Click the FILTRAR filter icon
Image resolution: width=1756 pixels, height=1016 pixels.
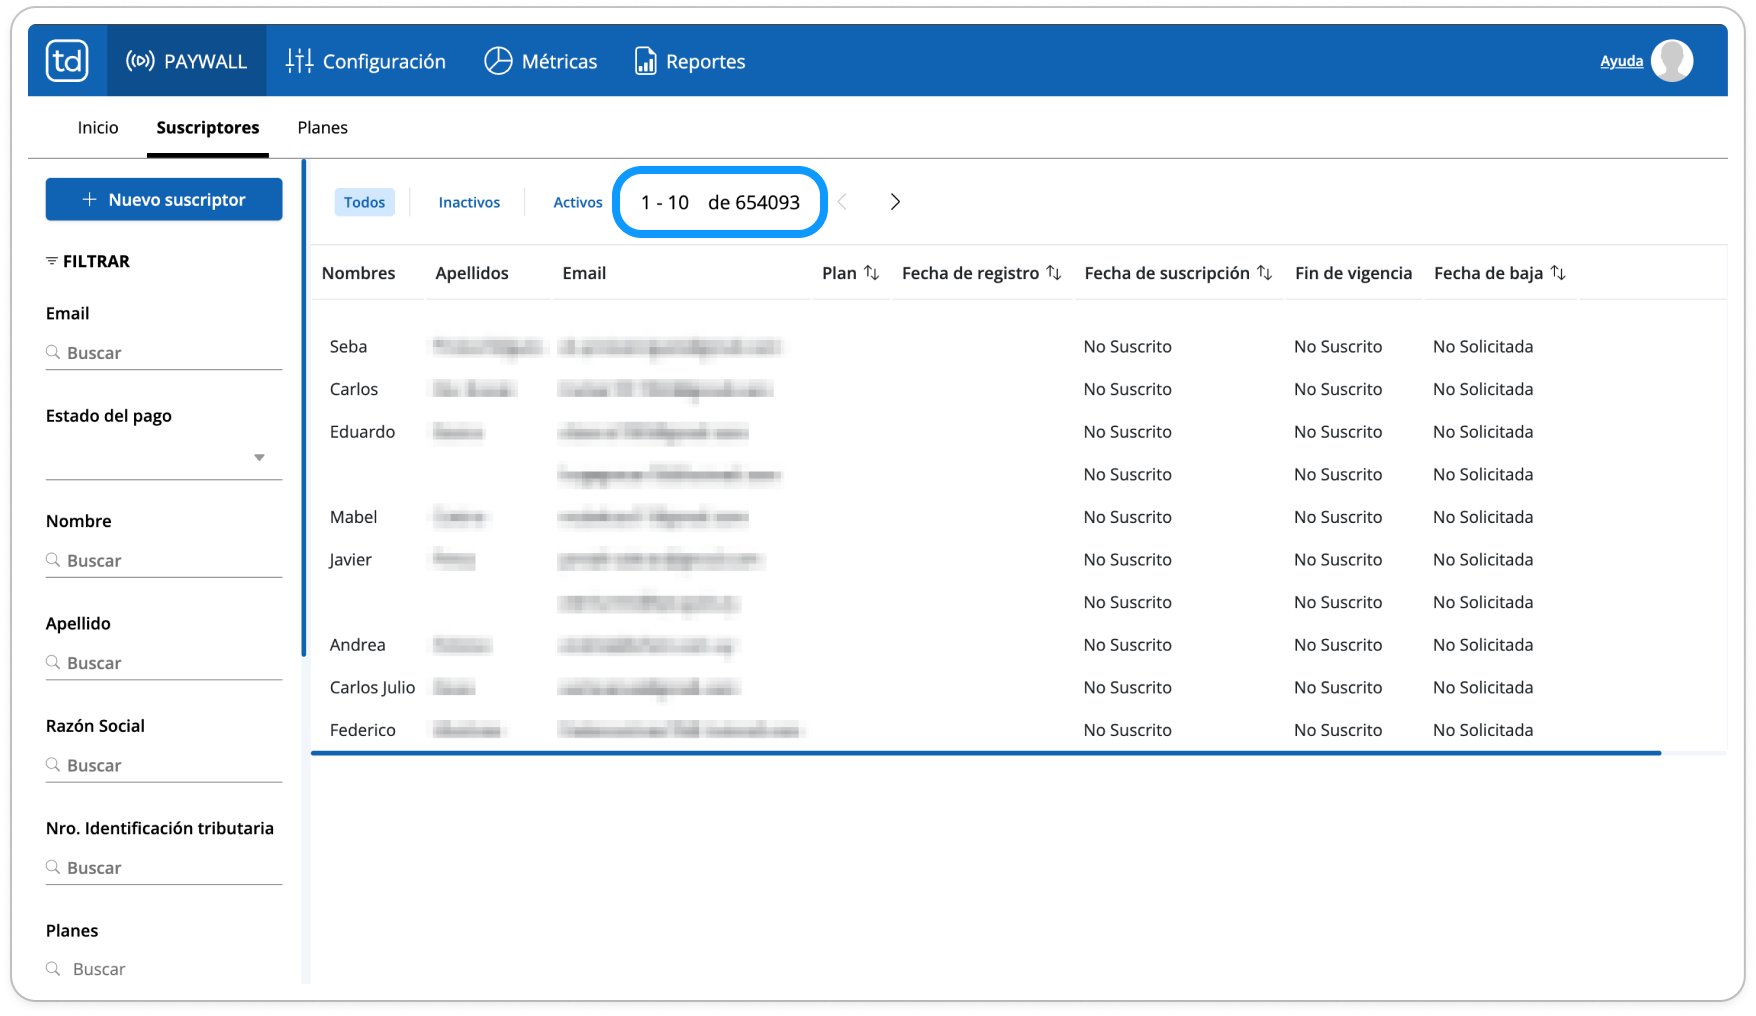pyautogui.click(x=51, y=261)
